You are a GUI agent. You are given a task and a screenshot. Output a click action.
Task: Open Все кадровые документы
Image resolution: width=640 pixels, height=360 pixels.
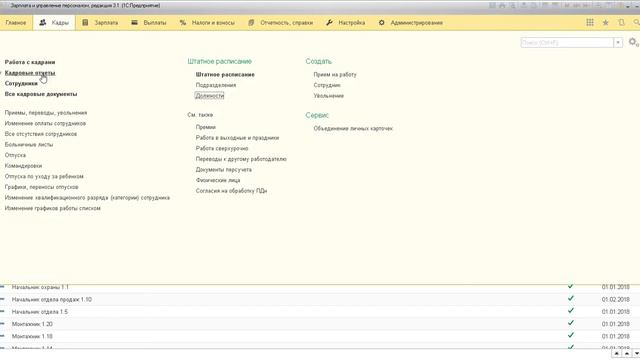click(41, 94)
